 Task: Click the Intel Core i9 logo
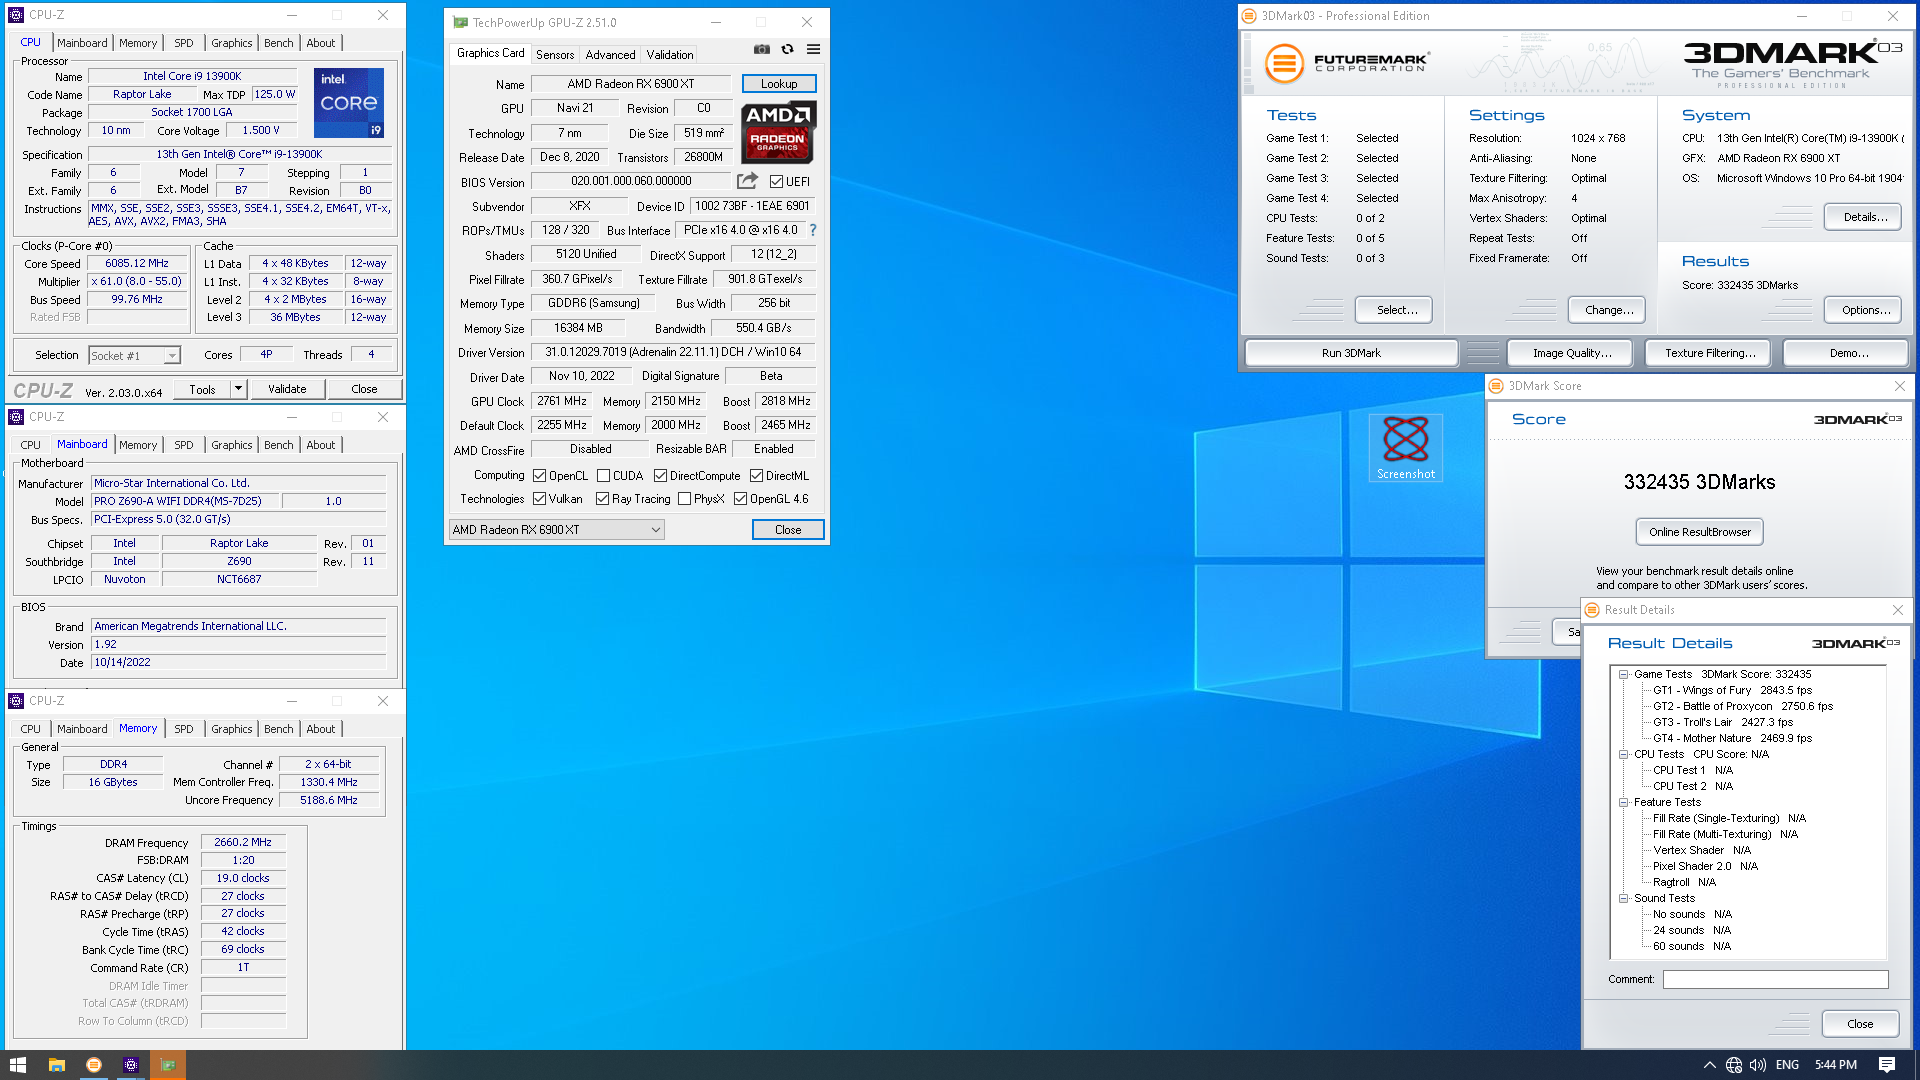coord(349,103)
